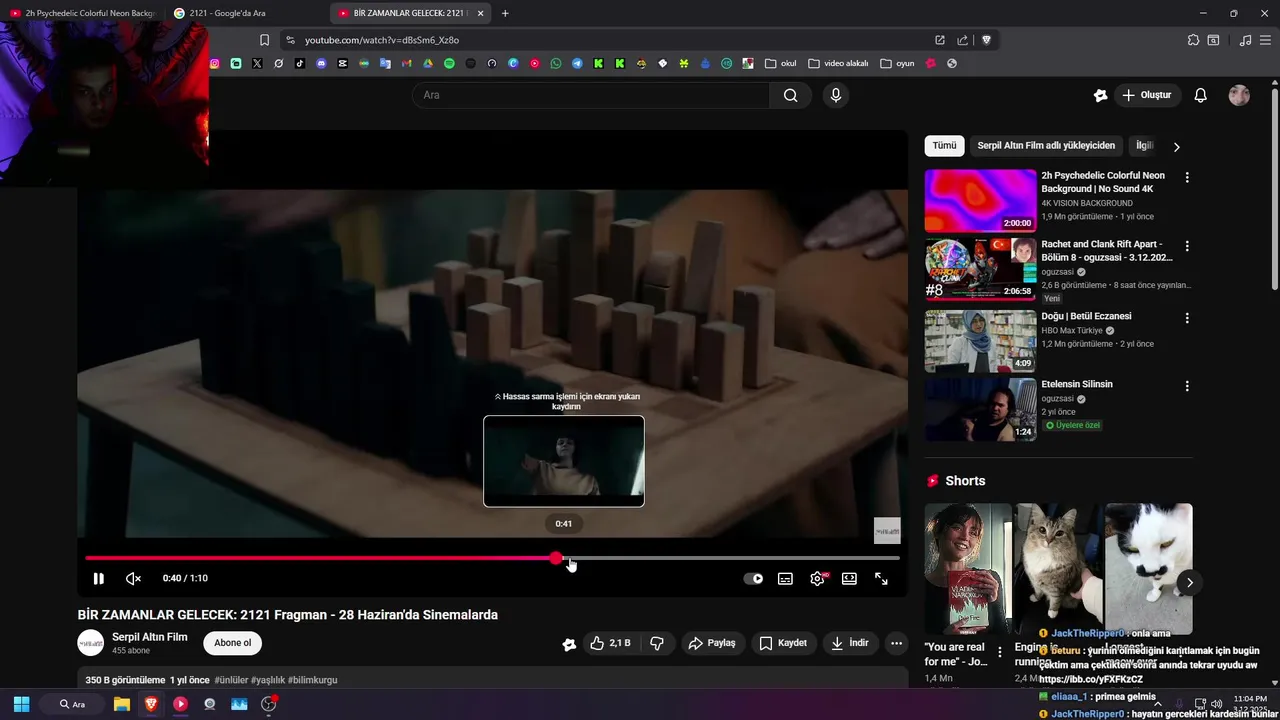Screen dimensions: 1280x720
Task: Open Etelensin Silinsin video title
Action: (x=1077, y=384)
